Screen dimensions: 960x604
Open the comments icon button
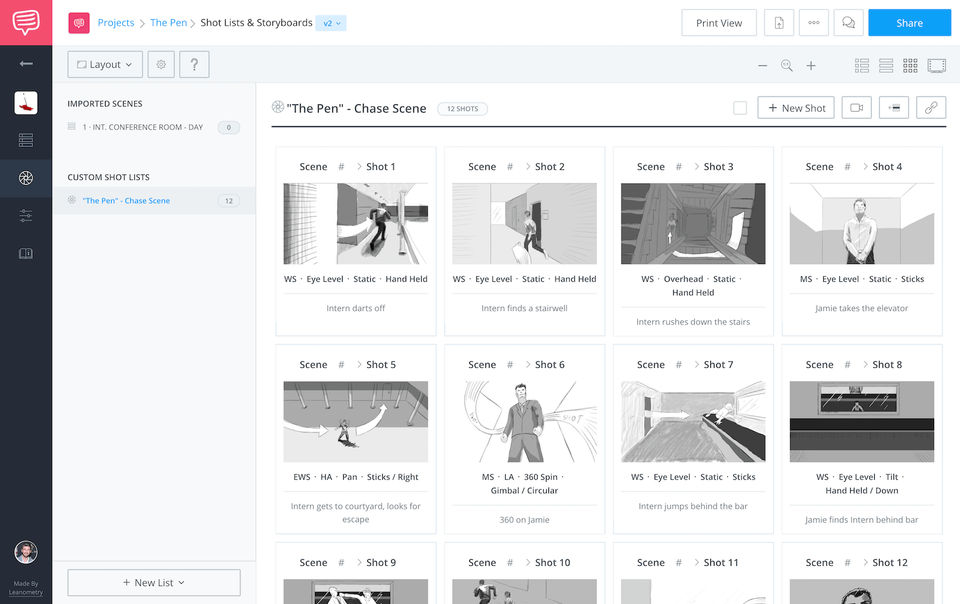[849, 23]
